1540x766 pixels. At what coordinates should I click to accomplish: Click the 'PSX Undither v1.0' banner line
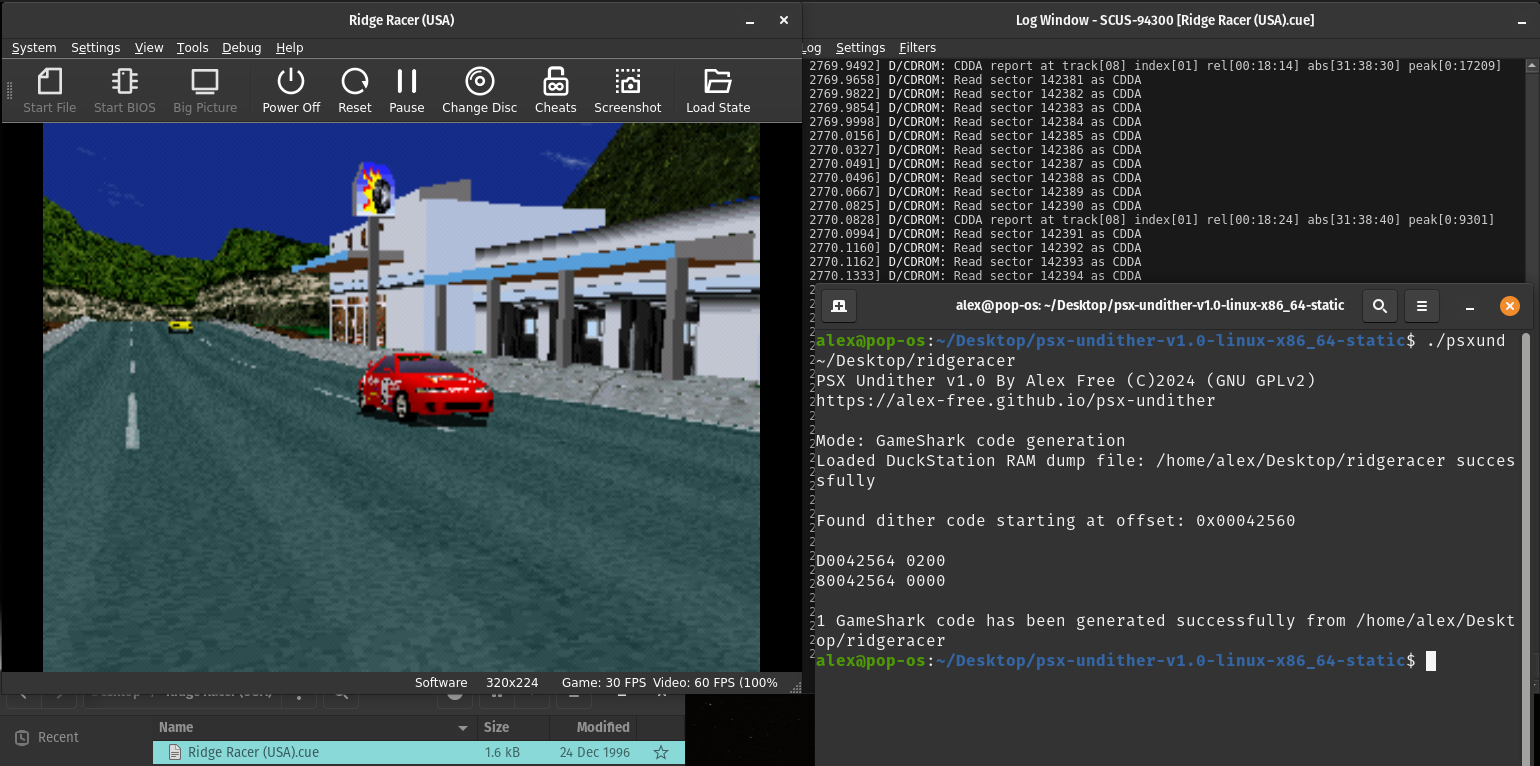(1066, 381)
